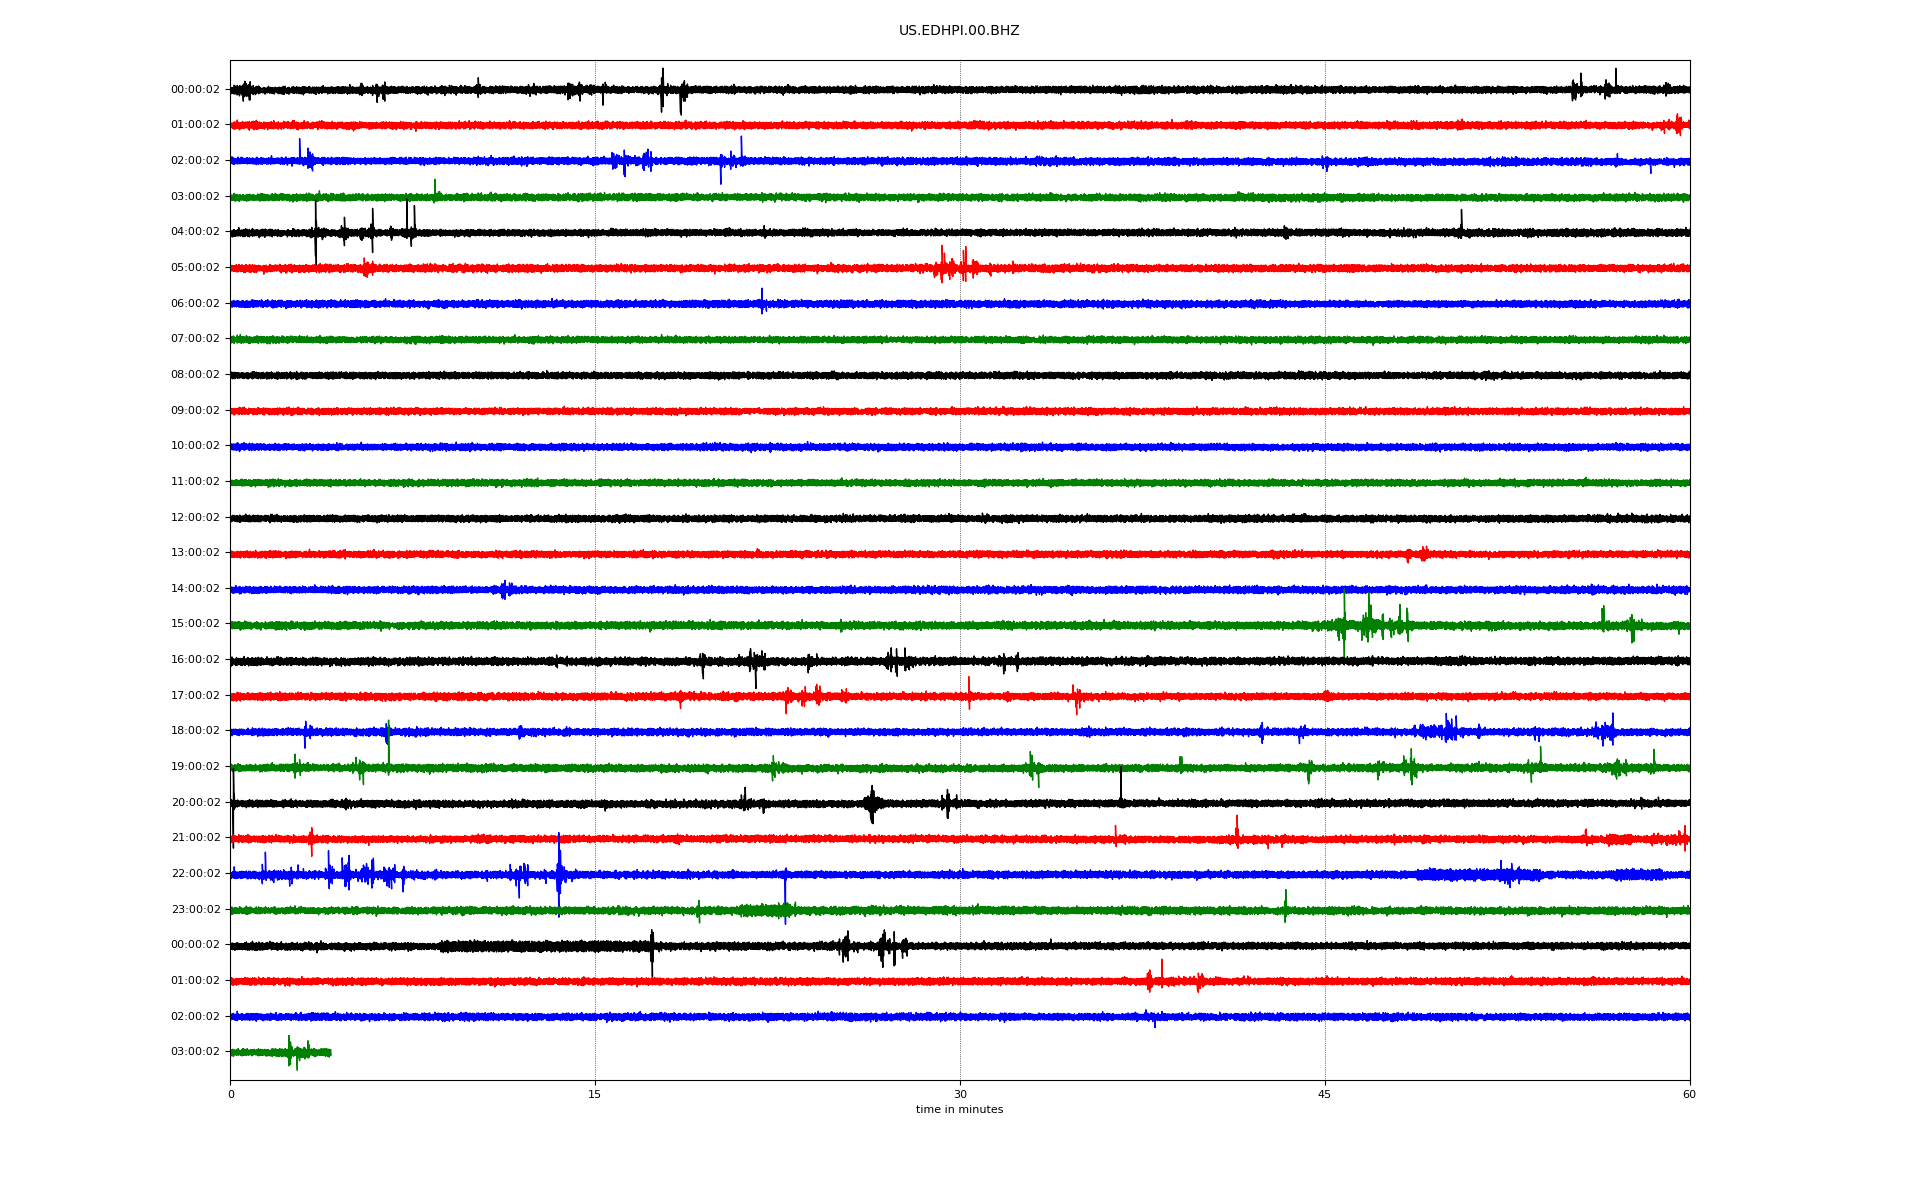This screenshot has height=1200, width=1920.
Task: Select the x-axis label 'time in minutes'
Action: click(959, 1109)
